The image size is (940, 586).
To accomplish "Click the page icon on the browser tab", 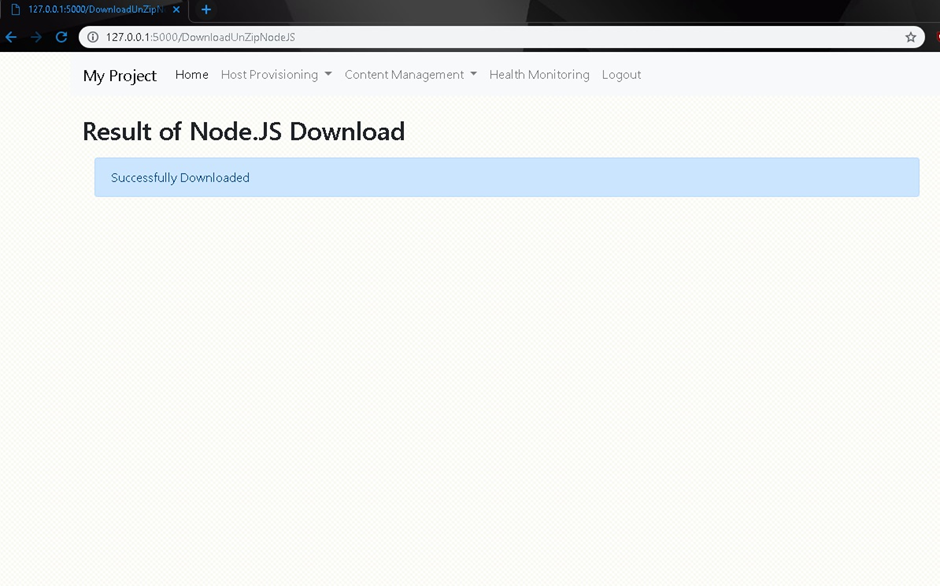I will pos(16,9).
